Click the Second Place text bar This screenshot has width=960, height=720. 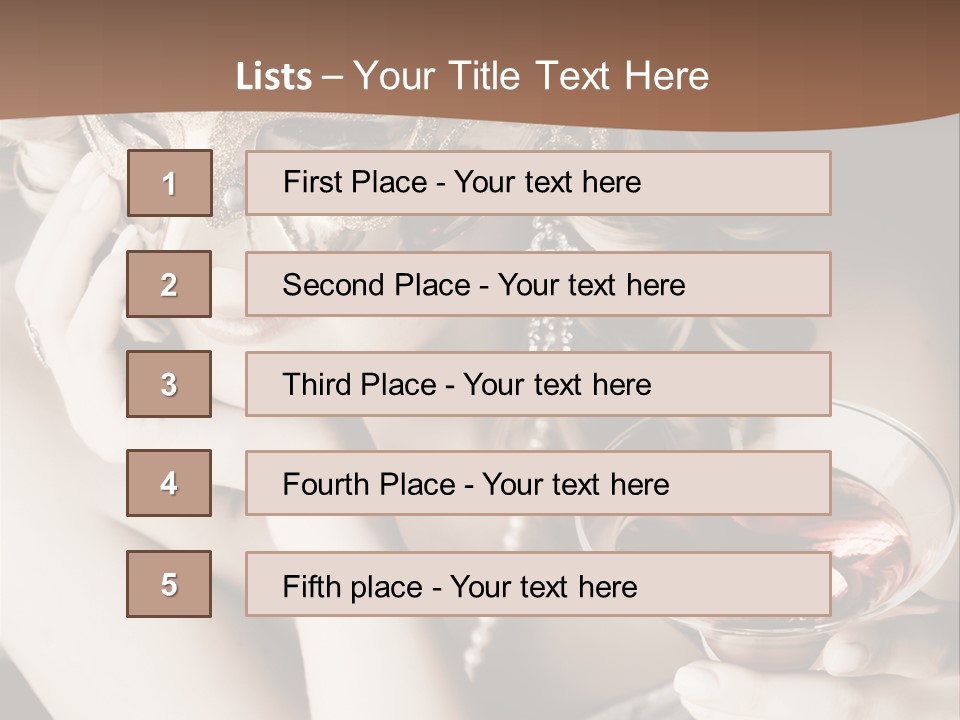(x=538, y=284)
